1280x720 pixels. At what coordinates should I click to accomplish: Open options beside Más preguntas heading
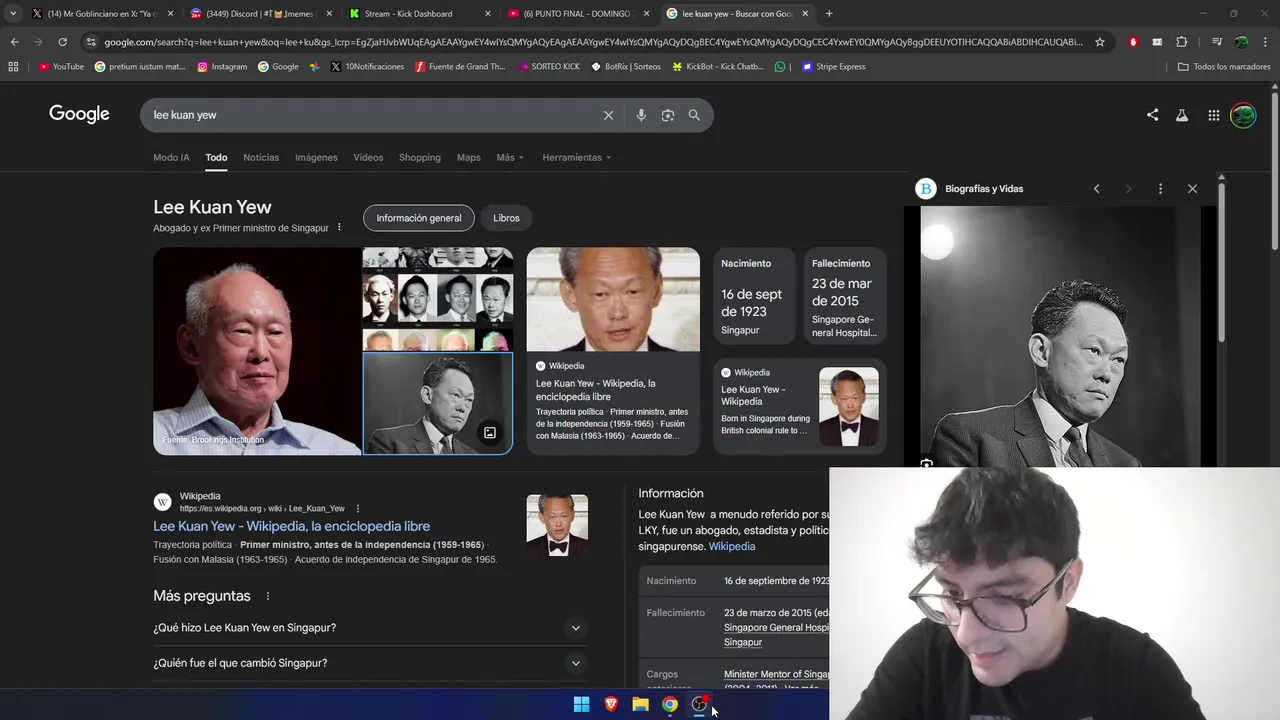[267, 596]
